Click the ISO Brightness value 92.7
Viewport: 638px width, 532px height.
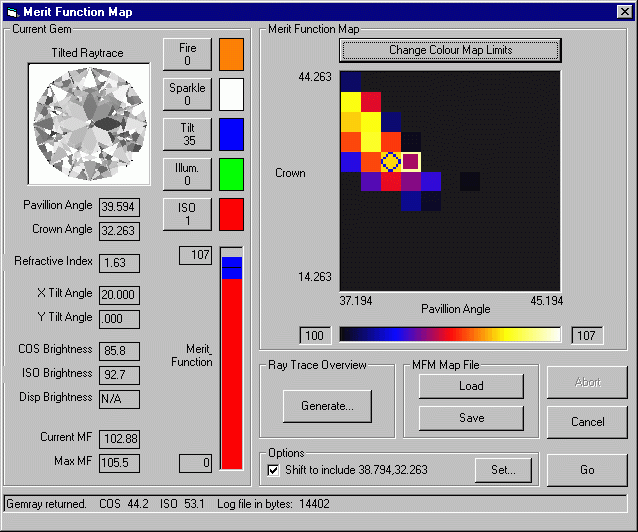click(119, 375)
